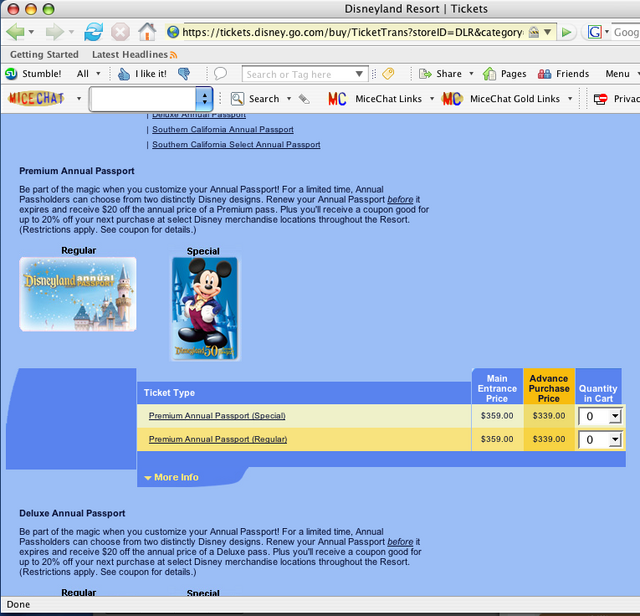Click the Special Mickey passport card image
This screenshot has height=616, width=640.
click(205, 309)
